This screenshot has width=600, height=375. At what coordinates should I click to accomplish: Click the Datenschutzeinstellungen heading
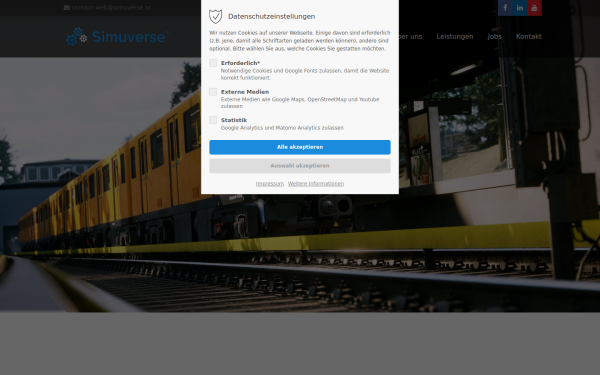pos(271,16)
